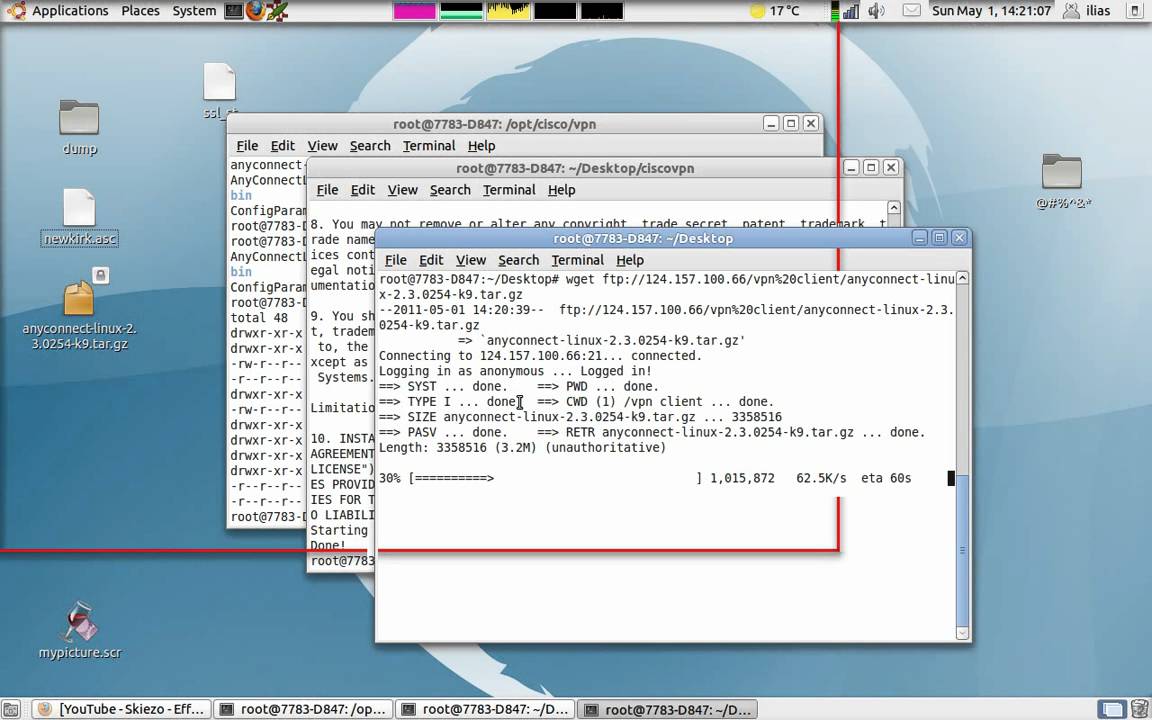Open Help menu in Desktop terminal
Viewport: 1152px width, 720px height.
tap(630, 260)
